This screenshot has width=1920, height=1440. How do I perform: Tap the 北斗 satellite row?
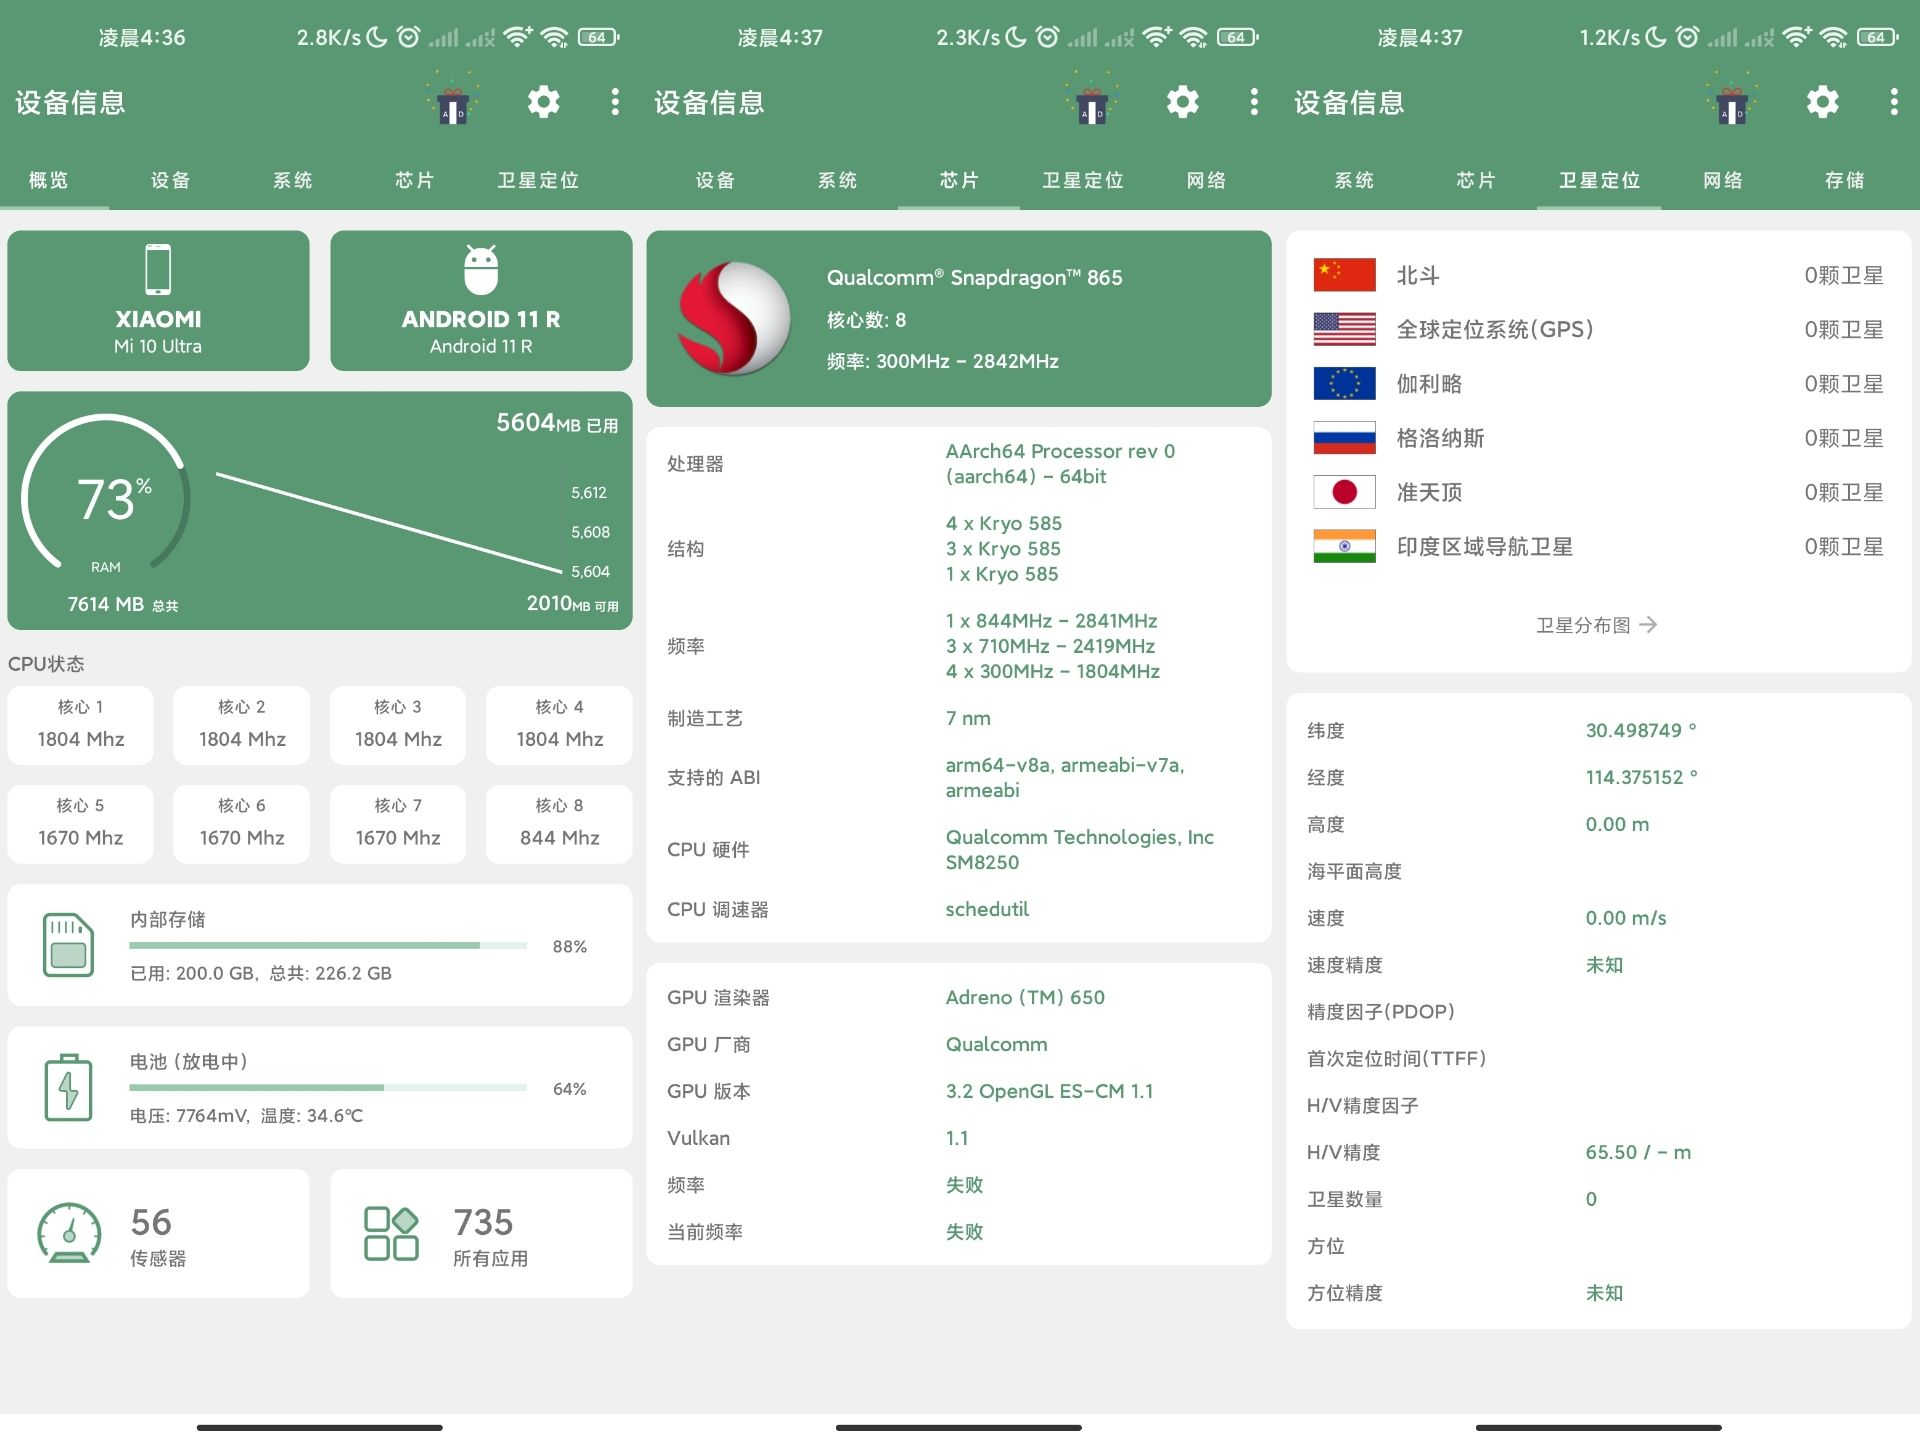pos(1598,275)
